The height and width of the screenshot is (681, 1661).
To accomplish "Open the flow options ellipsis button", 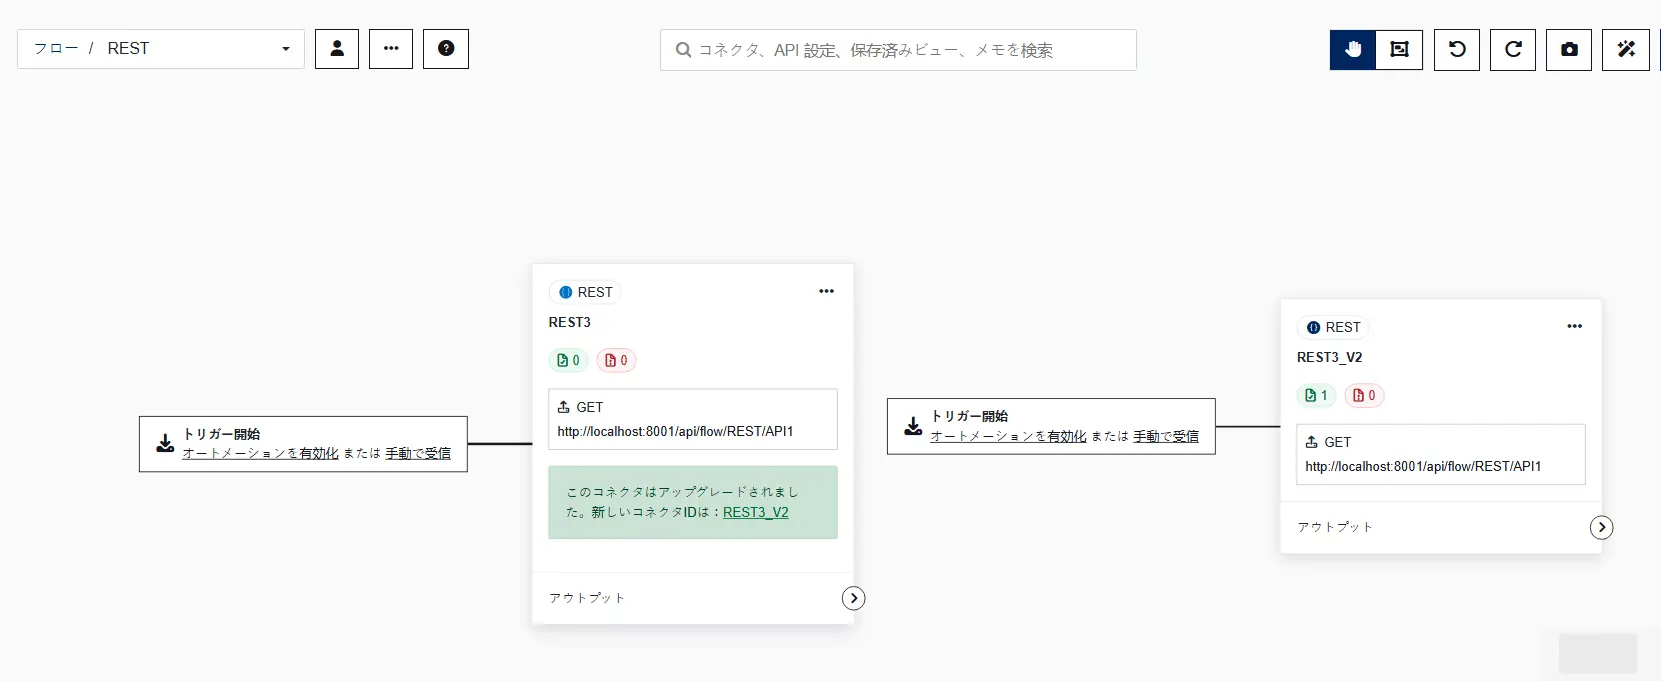I will pos(391,49).
